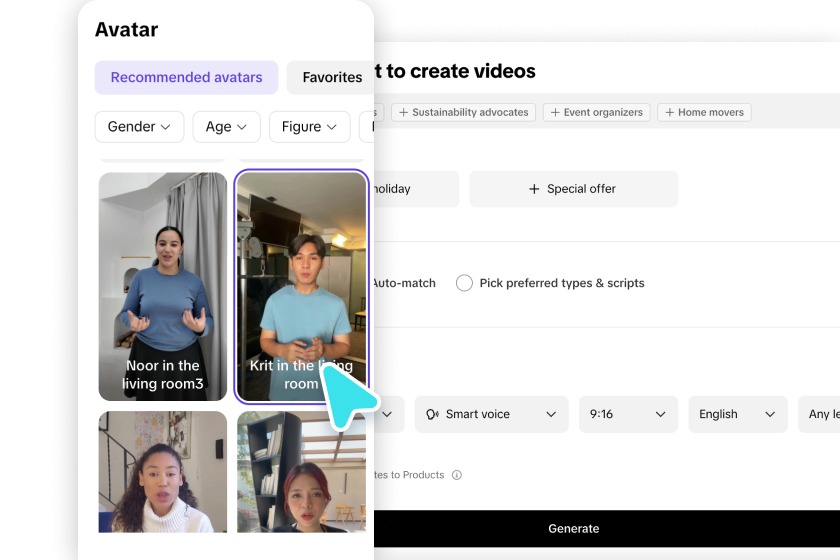This screenshot has width=840, height=560.
Task: Add the Home movers audience tag
Action: [x=704, y=113]
